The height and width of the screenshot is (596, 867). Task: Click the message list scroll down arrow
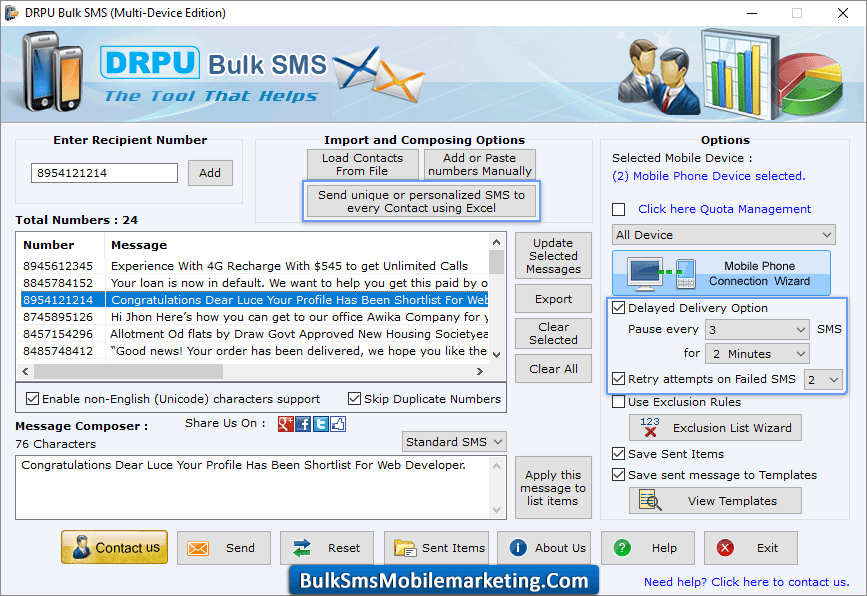click(x=497, y=354)
